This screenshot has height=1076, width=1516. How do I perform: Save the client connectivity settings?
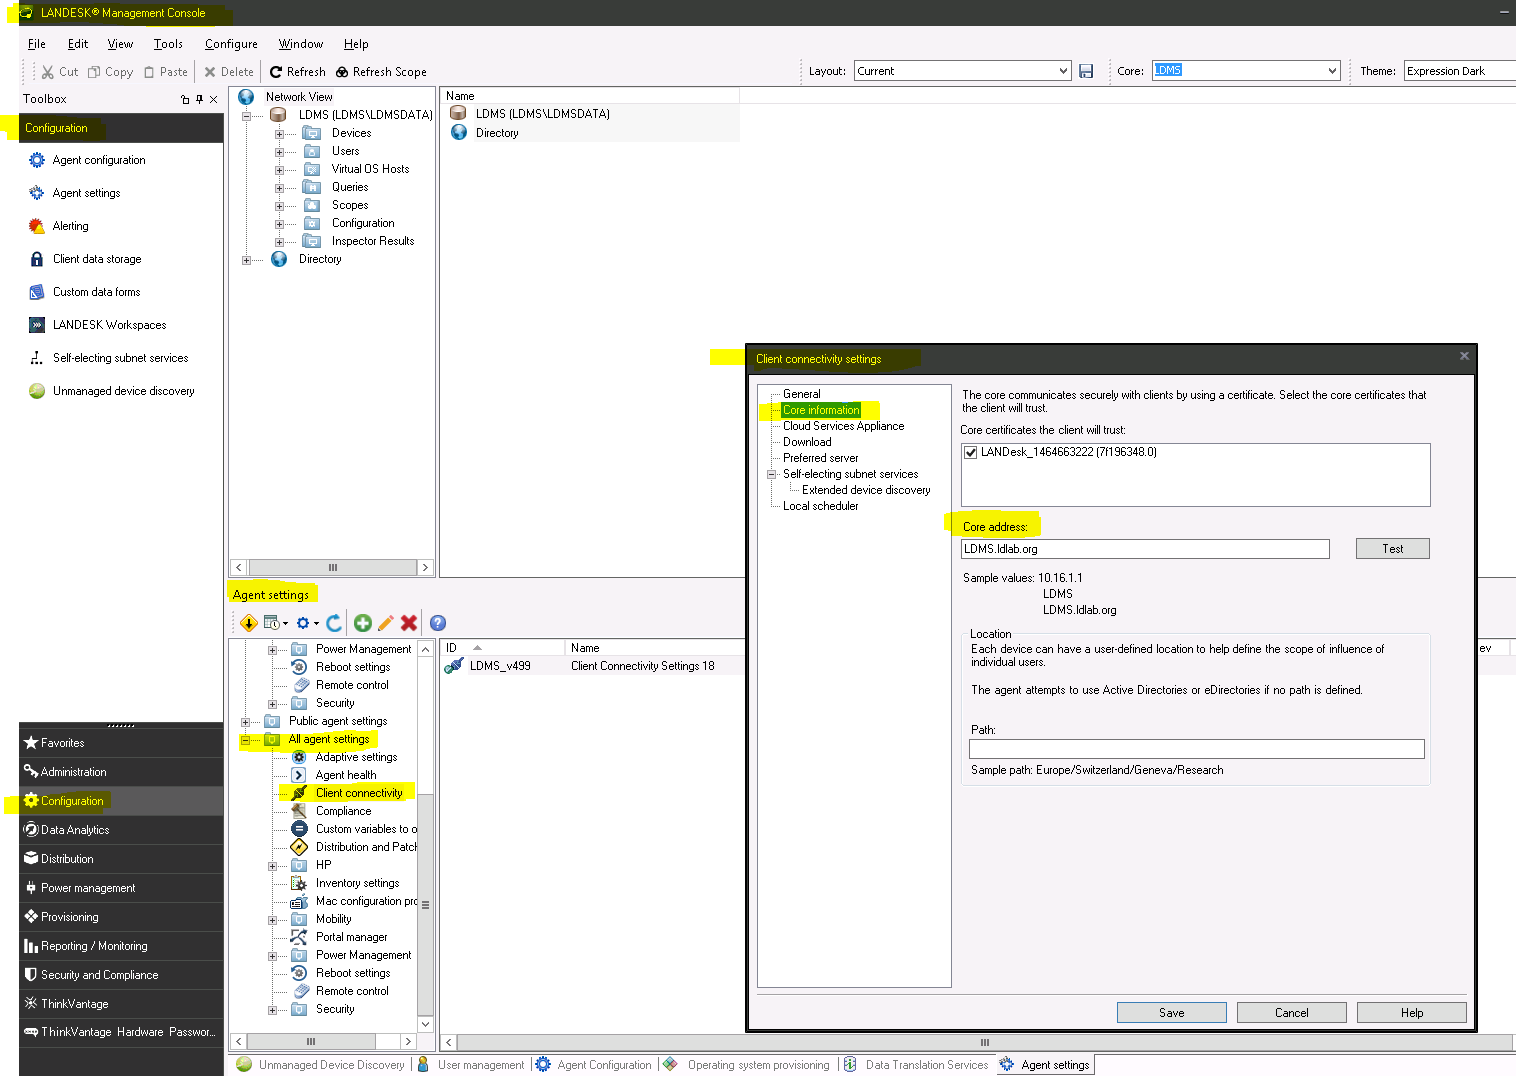click(x=1170, y=1012)
